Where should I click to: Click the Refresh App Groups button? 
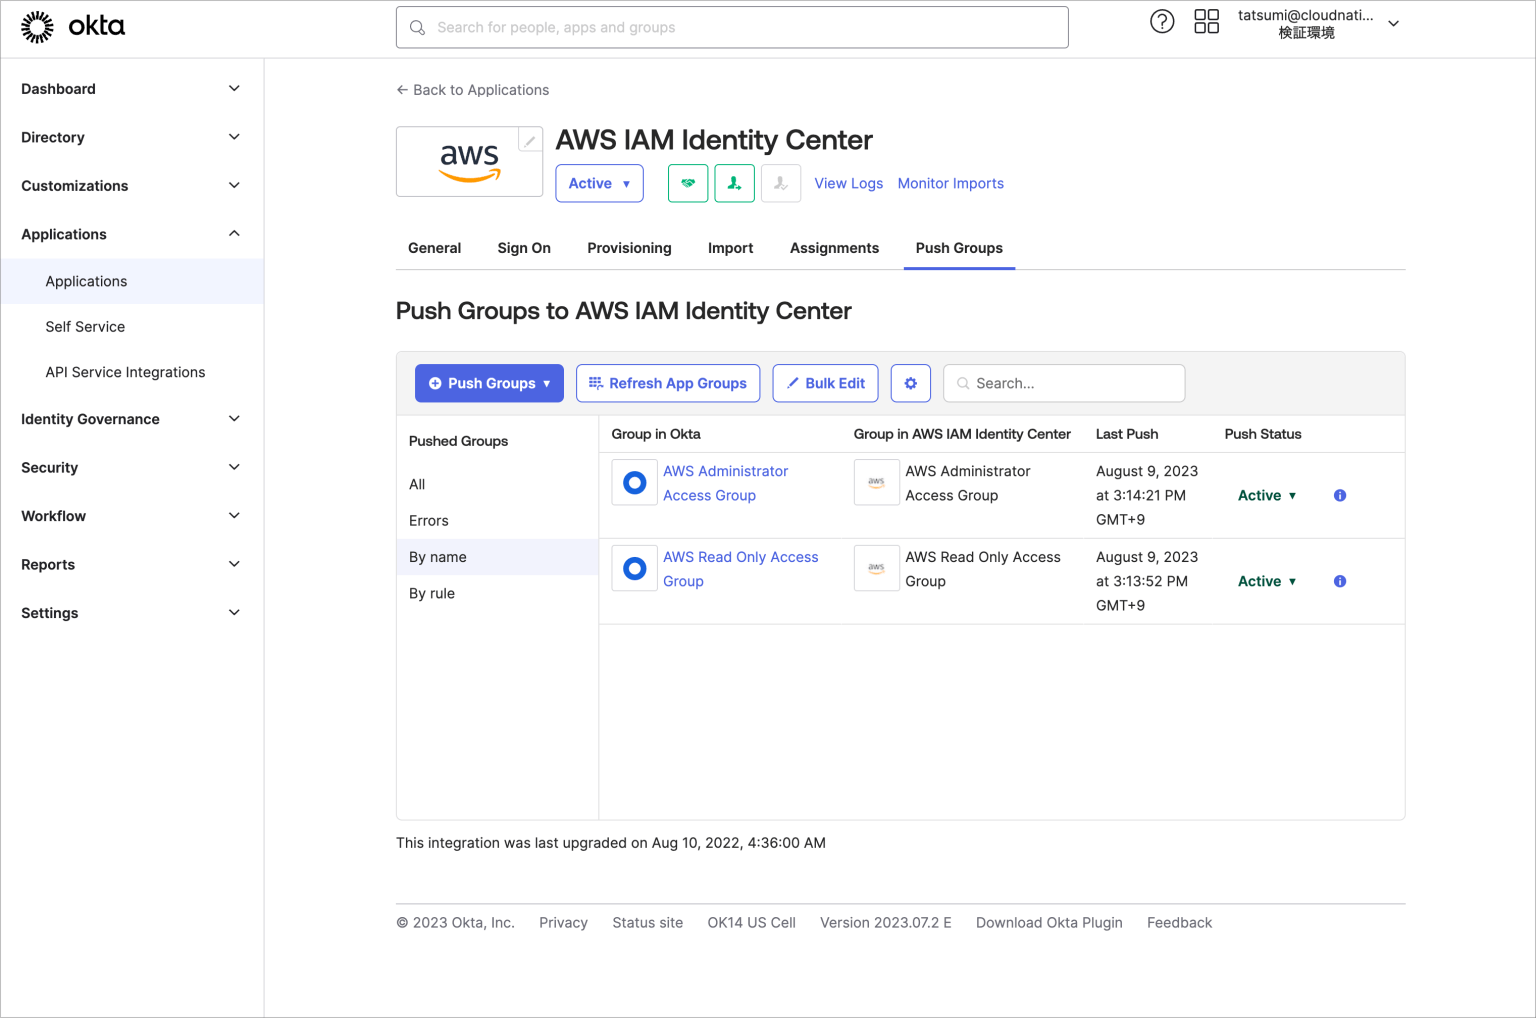[x=668, y=383]
